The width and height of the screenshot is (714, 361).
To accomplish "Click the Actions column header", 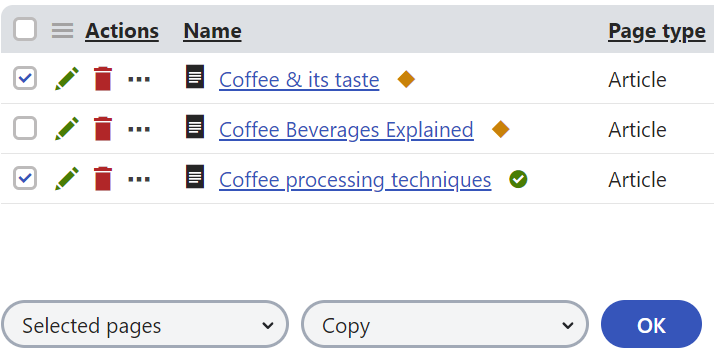I will 122,31.
